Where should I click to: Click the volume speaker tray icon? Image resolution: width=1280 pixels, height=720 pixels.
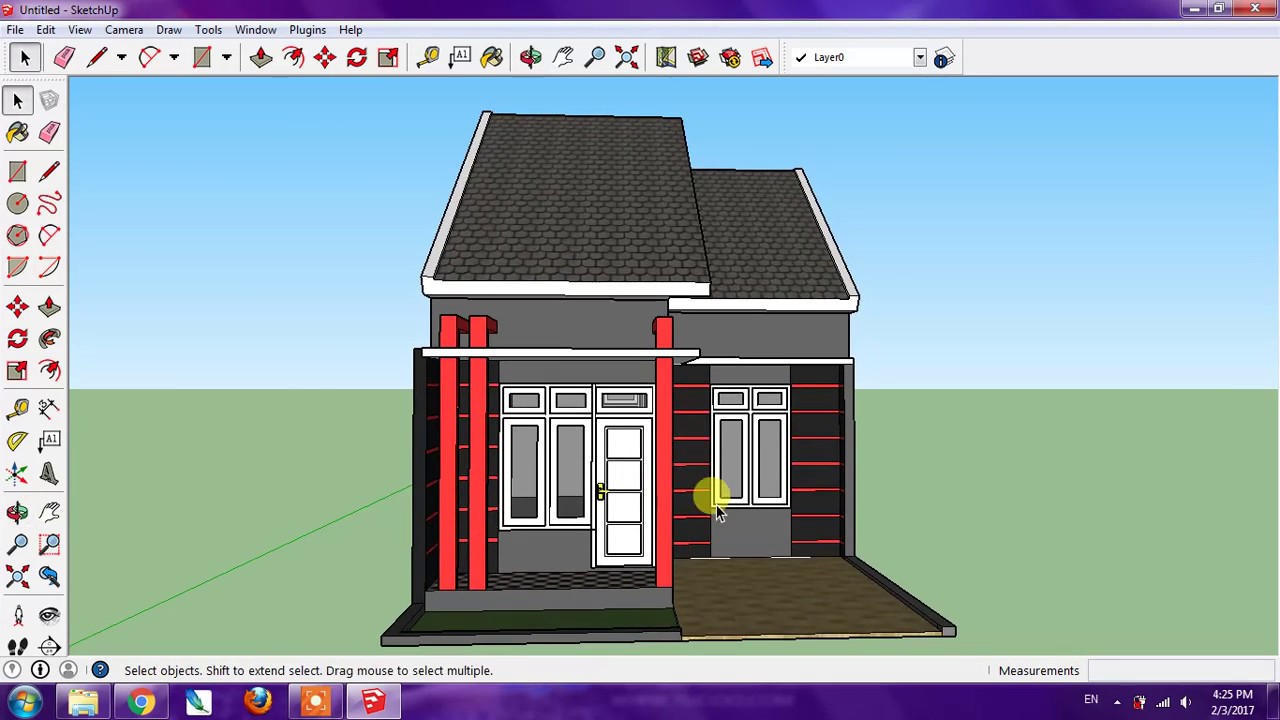click(x=1186, y=701)
